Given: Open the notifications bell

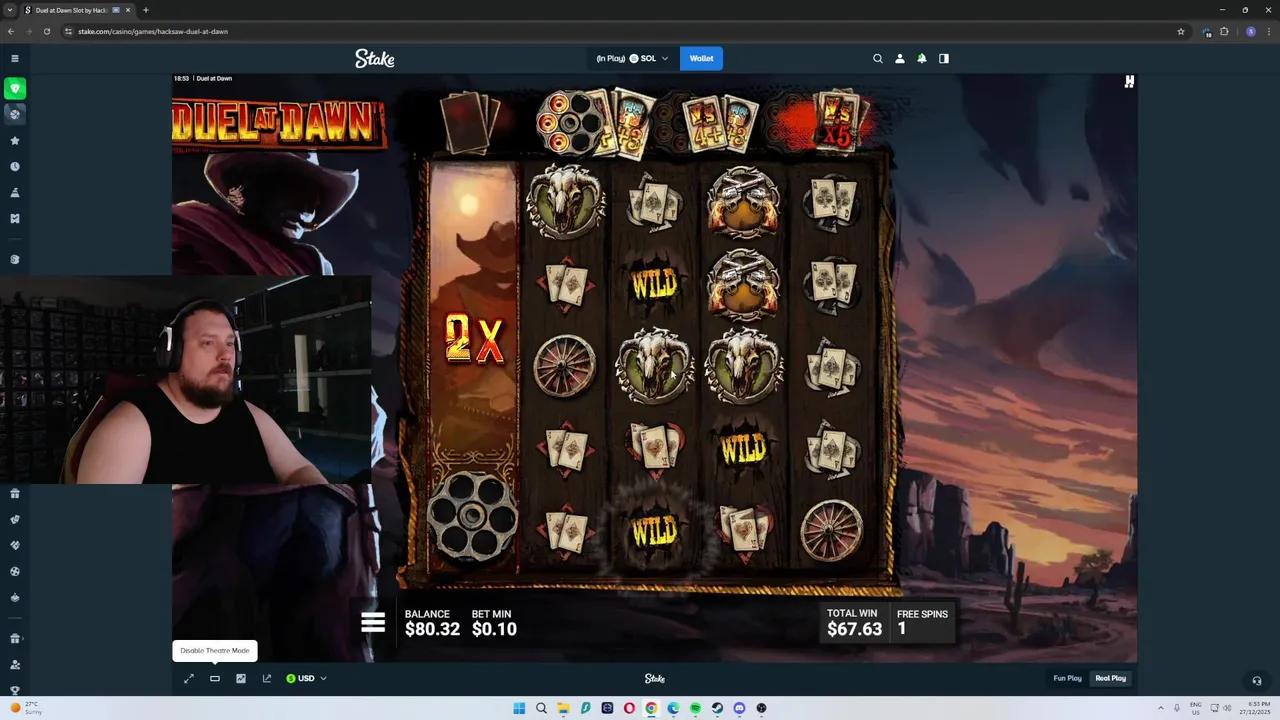Looking at the screenshot, I should pyautogui.click(x=921, y=58).
